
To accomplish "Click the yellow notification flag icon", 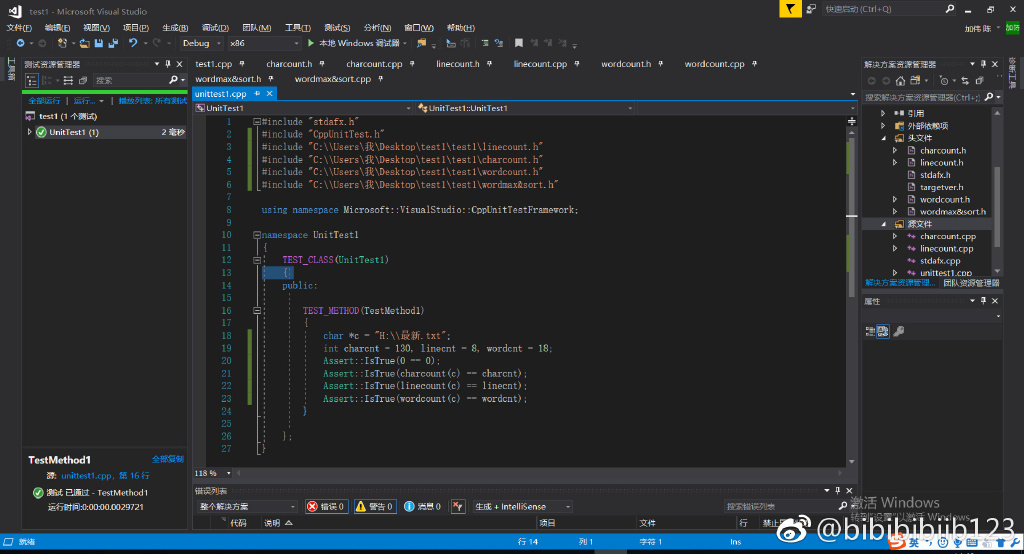I will click(x=791, y=9).
